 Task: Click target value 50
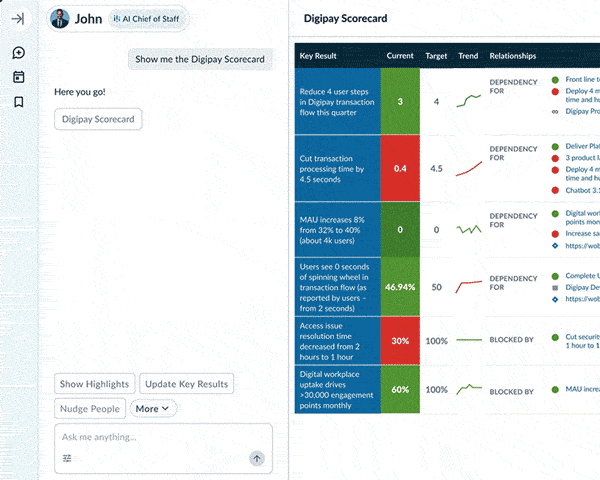[437, 287]
